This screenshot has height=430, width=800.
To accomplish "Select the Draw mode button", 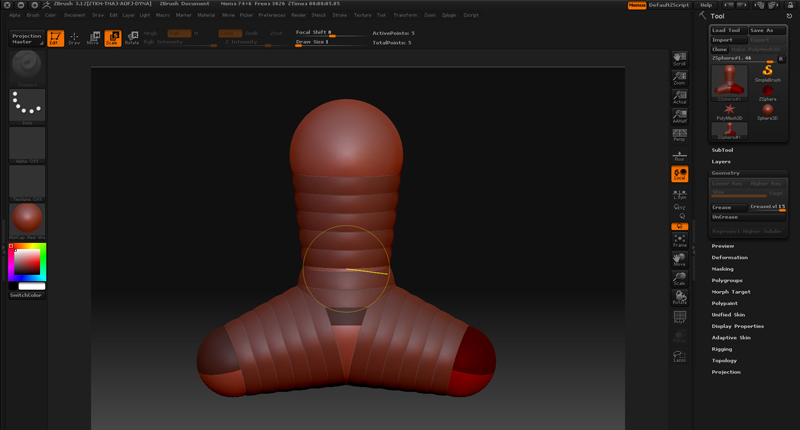I will [x=74, y=38].
